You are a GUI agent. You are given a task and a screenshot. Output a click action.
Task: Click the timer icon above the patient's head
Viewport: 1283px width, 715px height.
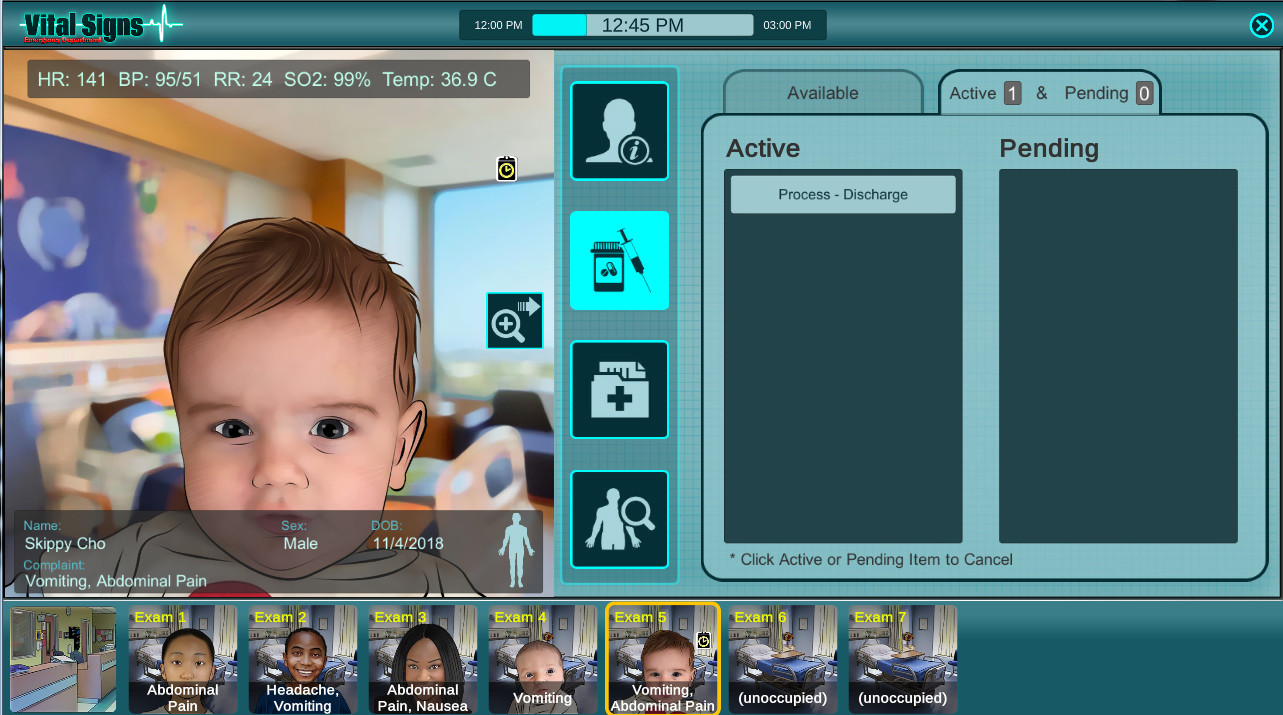[x=506, y=170]
